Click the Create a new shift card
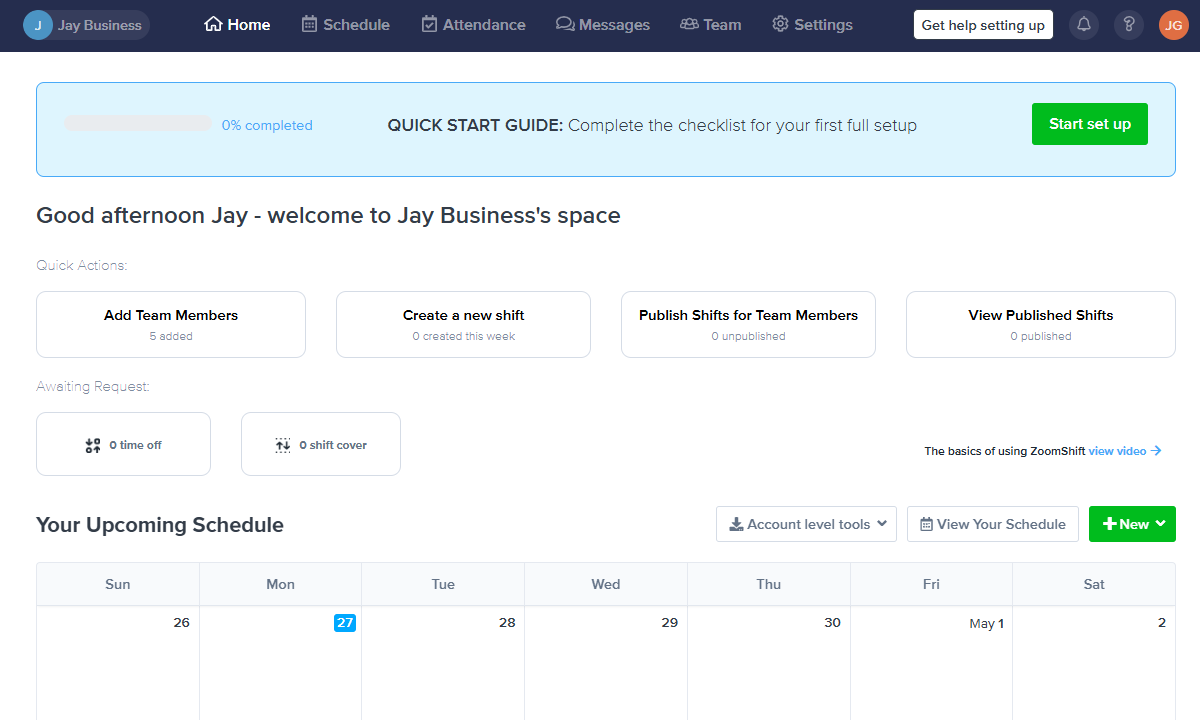This screenshot has width=1200, height=720. point(463,324)
